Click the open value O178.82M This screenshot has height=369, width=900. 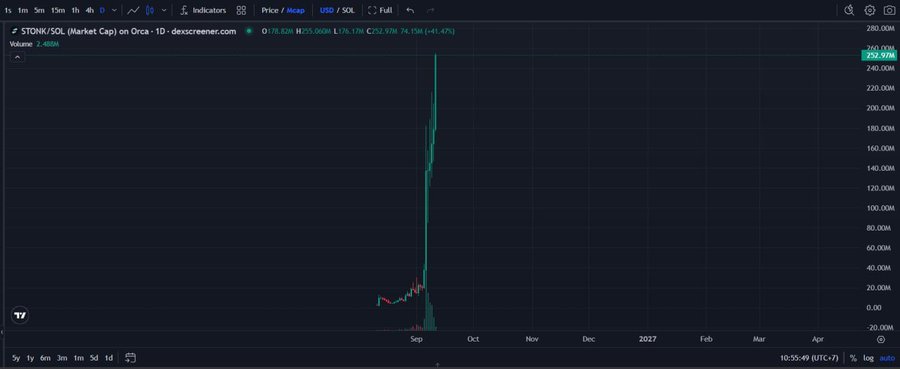click(x=277, y=31)
